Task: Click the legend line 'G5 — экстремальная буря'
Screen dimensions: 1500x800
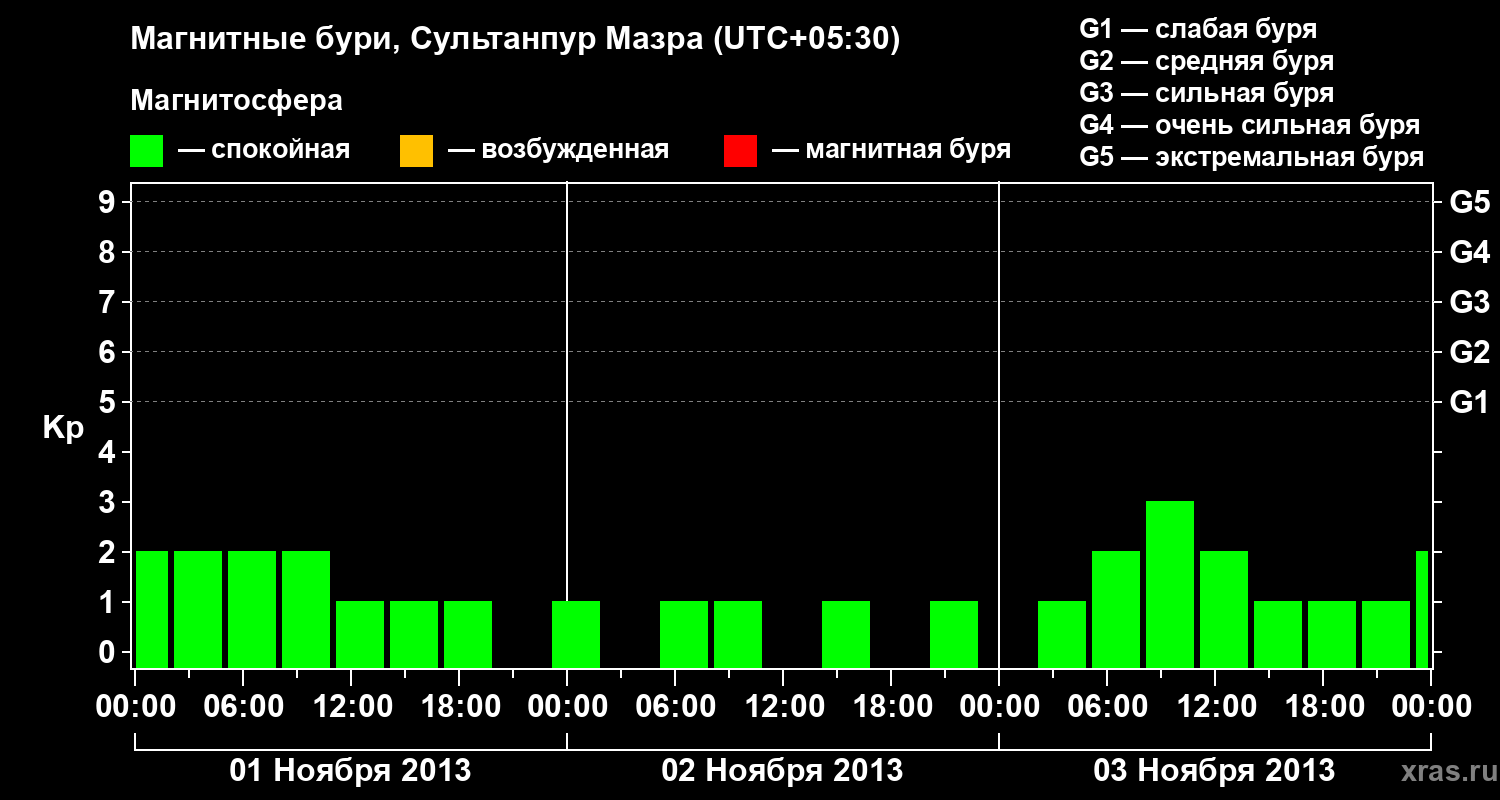Action: click(x=1252, y=157)
